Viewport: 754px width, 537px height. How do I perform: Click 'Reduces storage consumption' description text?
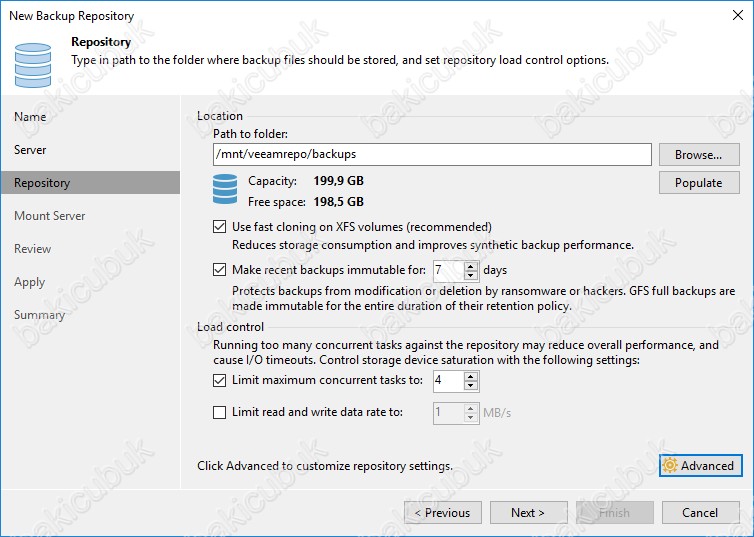[433, 245]
